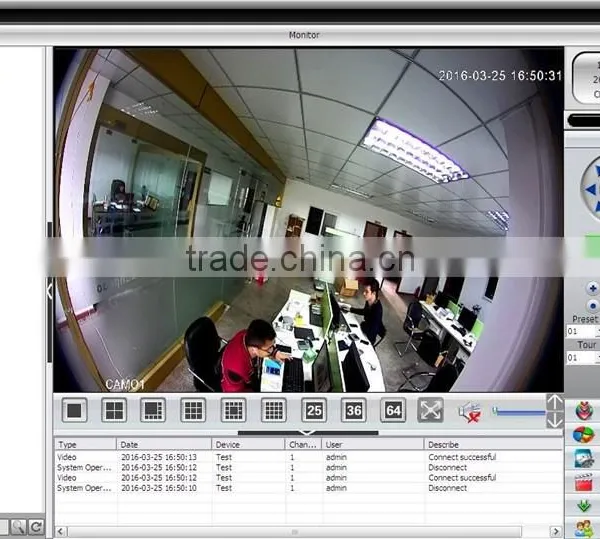Sort the log by the User column
The height and width of the screenshot is (539, 600).
[x=373, y=445]
